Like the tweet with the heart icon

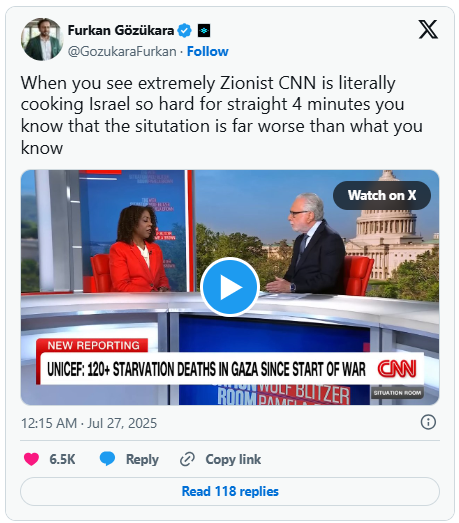click(31, 459)
